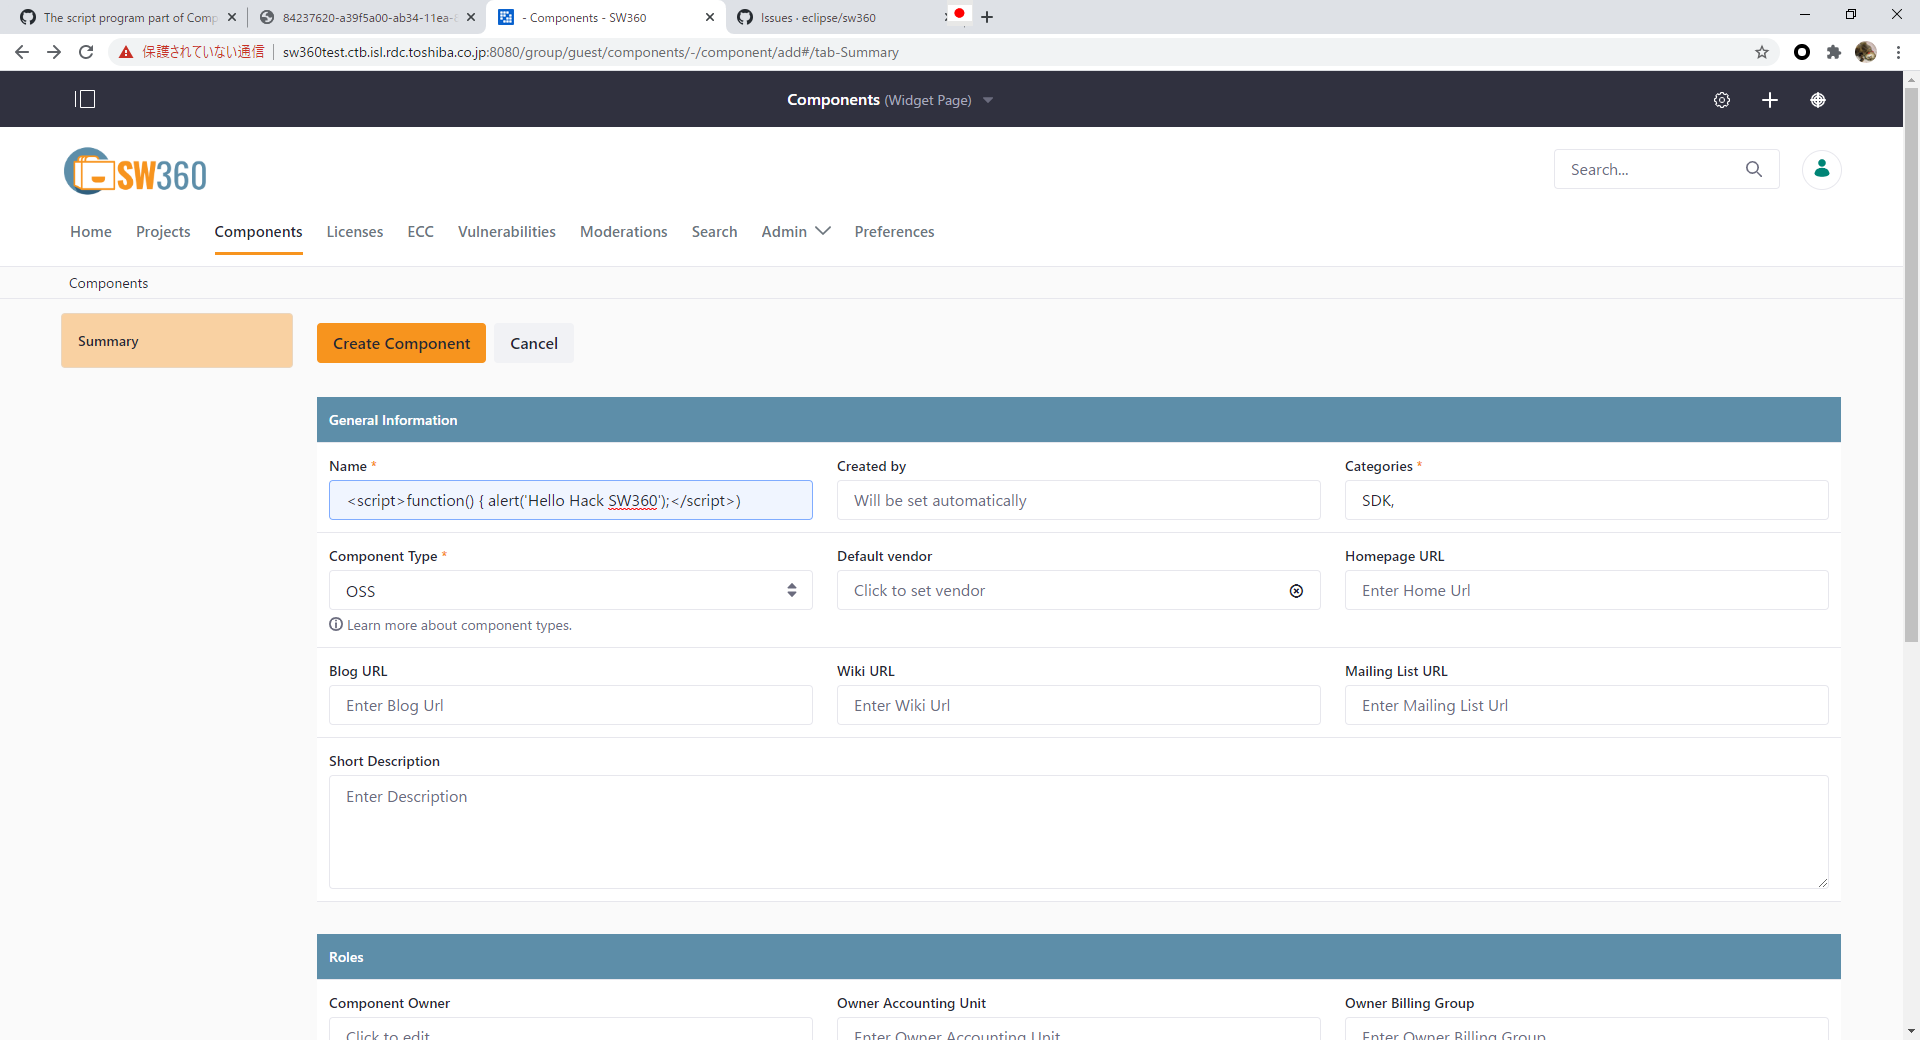Image resolution: width=1920 pixels, height=1040 pixels.
Task: Click the Cancel button
Action: [533, 343]
